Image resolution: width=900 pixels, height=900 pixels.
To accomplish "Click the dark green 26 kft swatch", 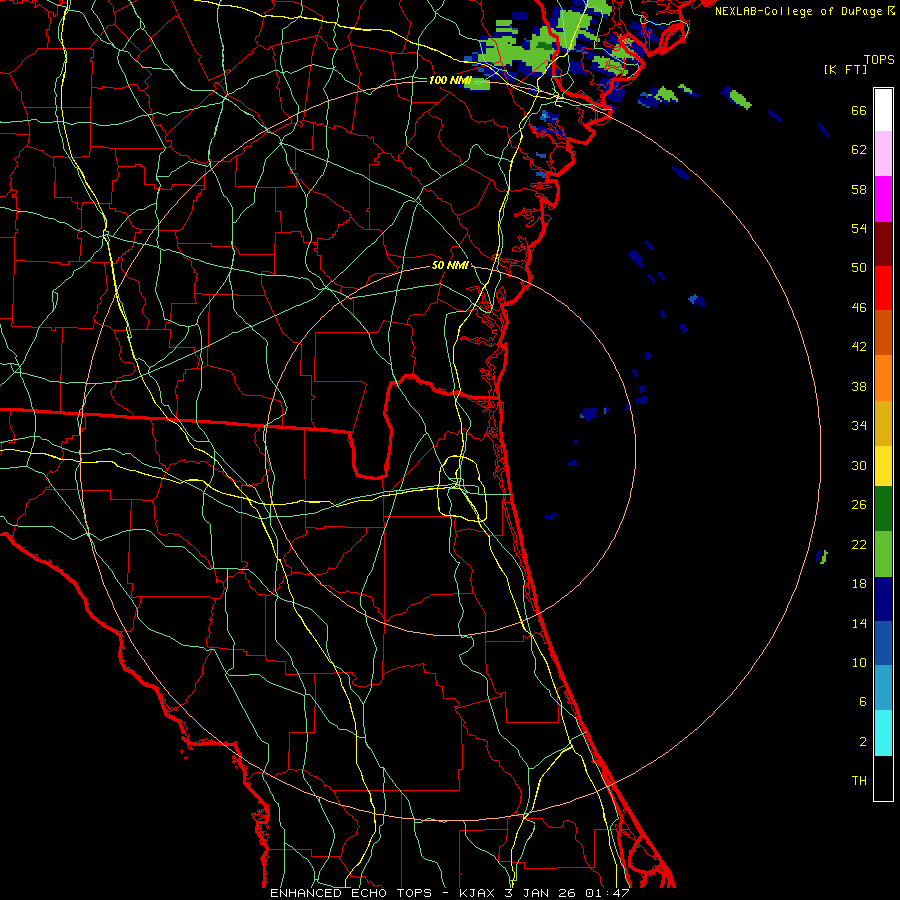I will [883, 509].
